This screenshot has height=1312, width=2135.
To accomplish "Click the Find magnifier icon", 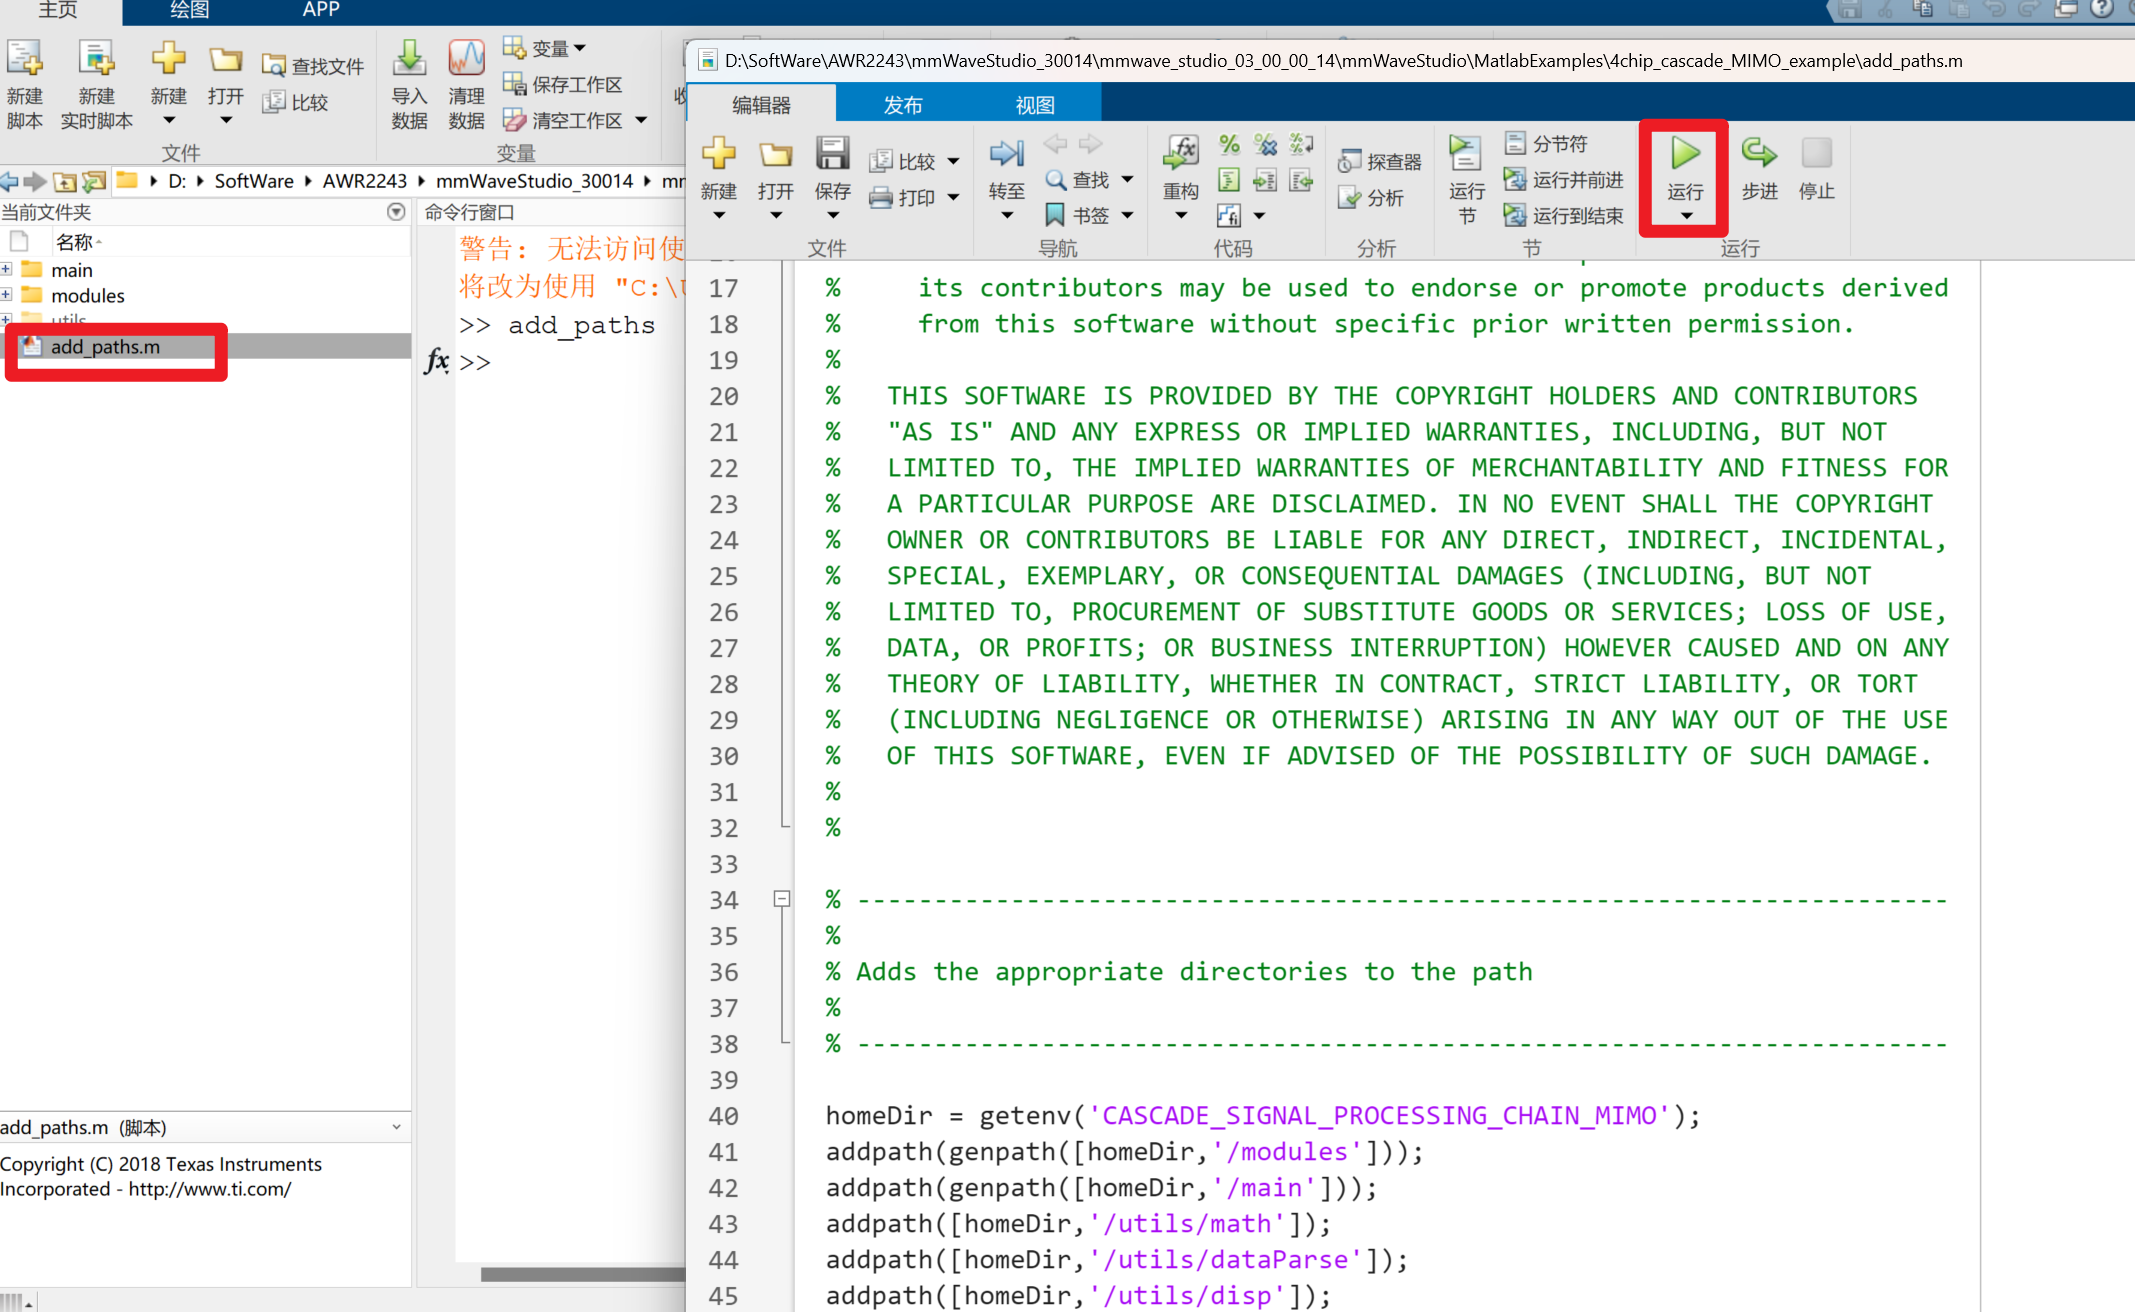I will pos(1056,180).
